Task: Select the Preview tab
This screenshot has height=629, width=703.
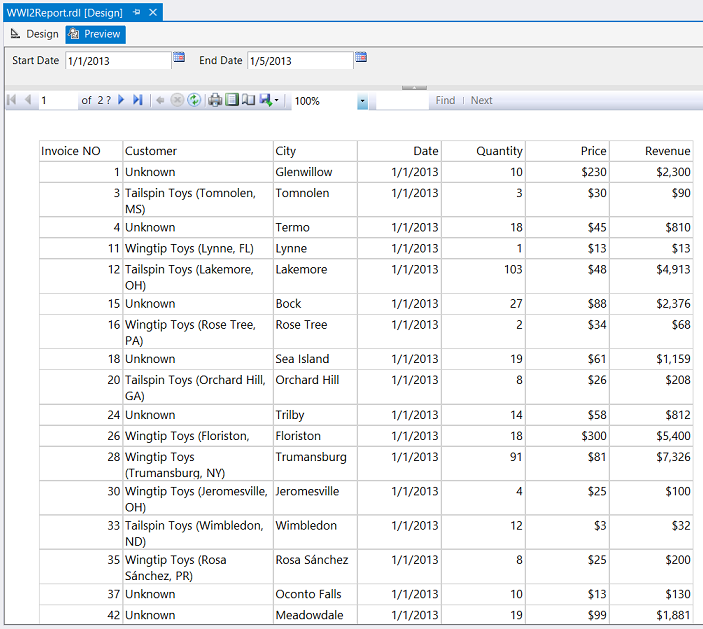Action: (x=95, y=34)
